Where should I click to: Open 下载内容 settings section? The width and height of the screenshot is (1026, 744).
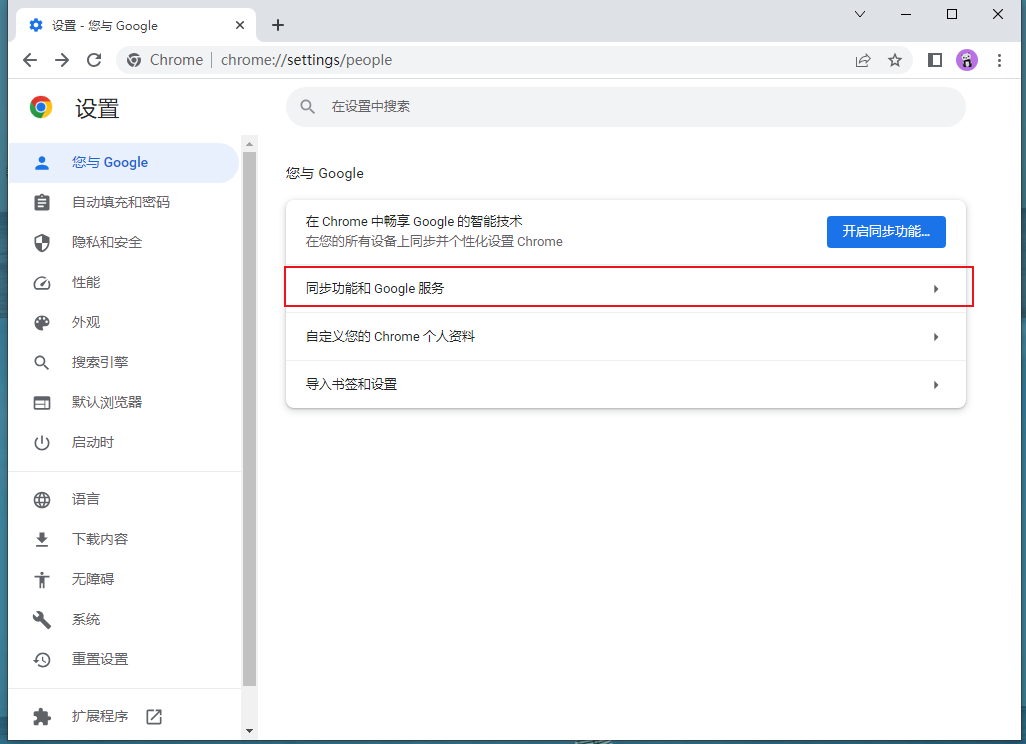click(124, 540)
